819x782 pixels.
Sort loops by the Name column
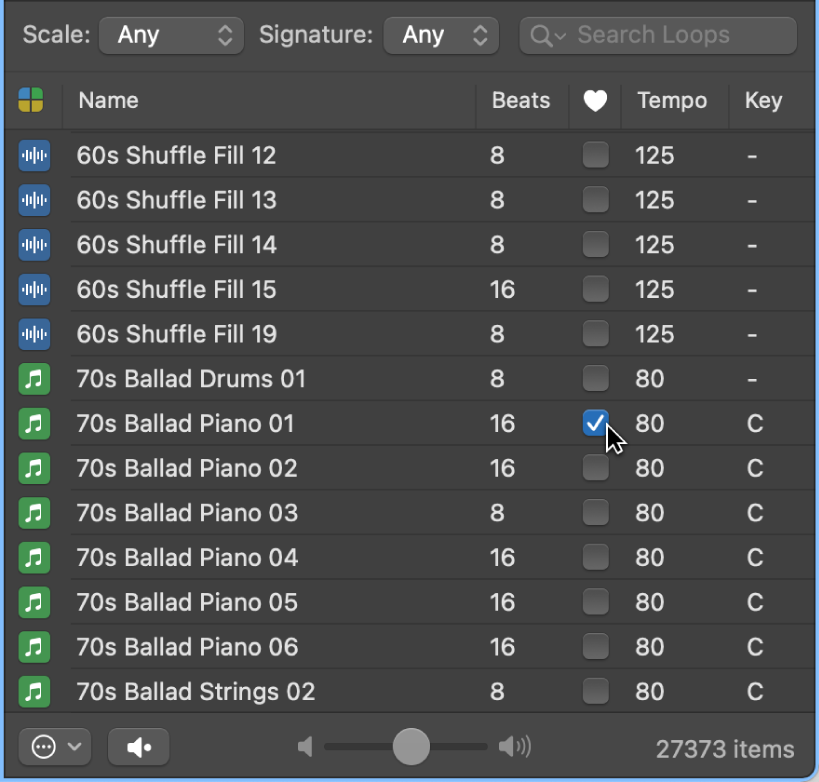click(109, 100)
